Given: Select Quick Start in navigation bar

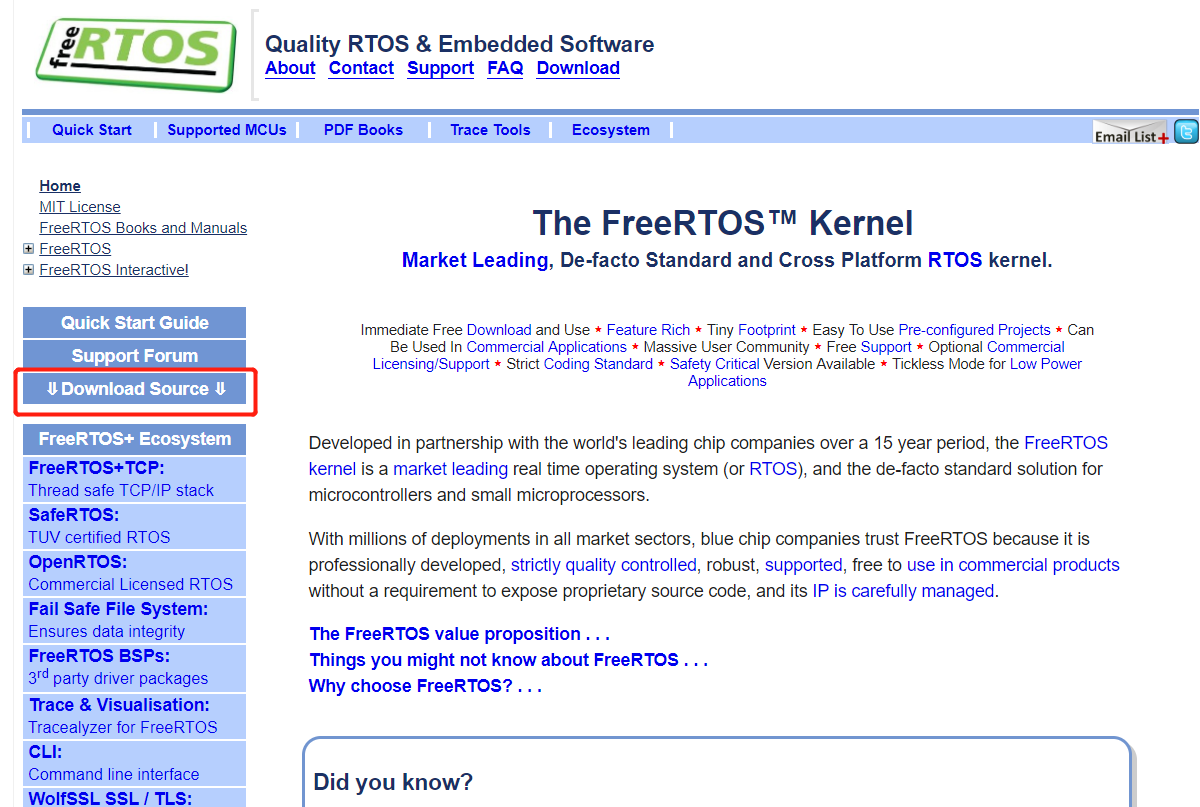Looking at the screenshot, I should coord(92,130).
